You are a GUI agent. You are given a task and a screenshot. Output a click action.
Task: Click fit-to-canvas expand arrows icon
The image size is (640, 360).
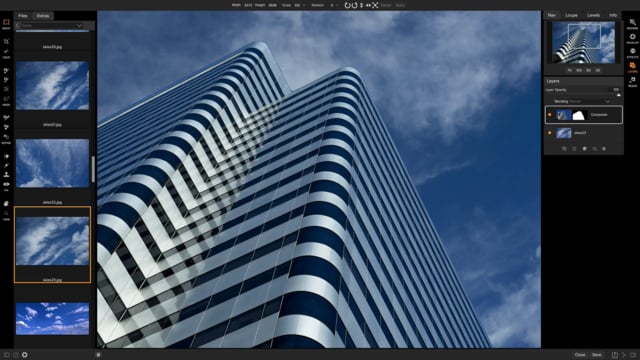[x=375, y=5]
